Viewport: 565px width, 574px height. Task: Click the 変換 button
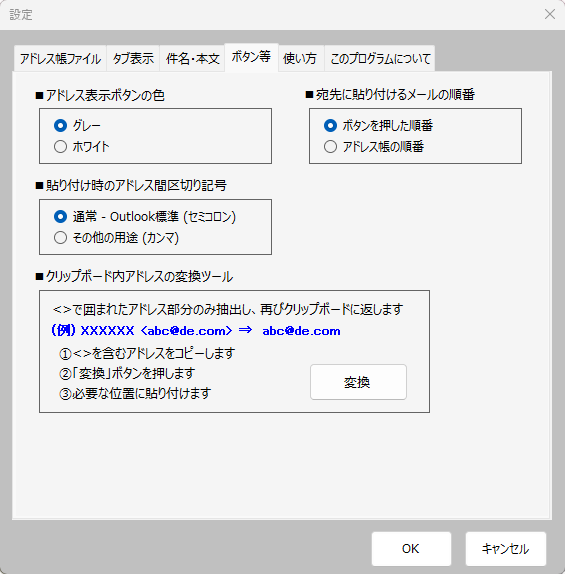tap(358, 382)
